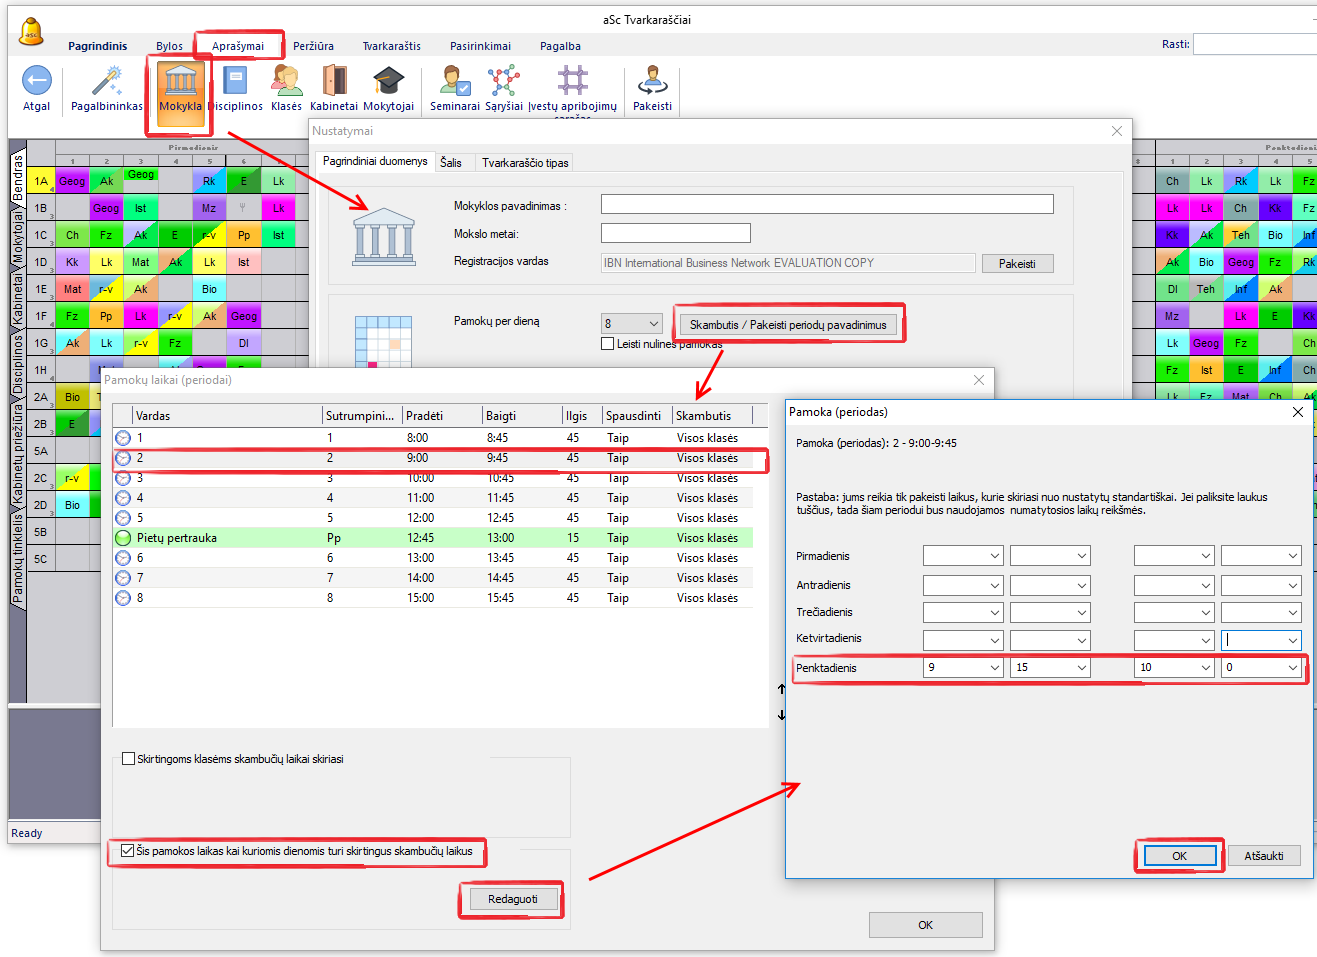Enable Leisti nulines pamokas checkbox
This screenshot has height=957, width=1317.
[x=608, y=344]
